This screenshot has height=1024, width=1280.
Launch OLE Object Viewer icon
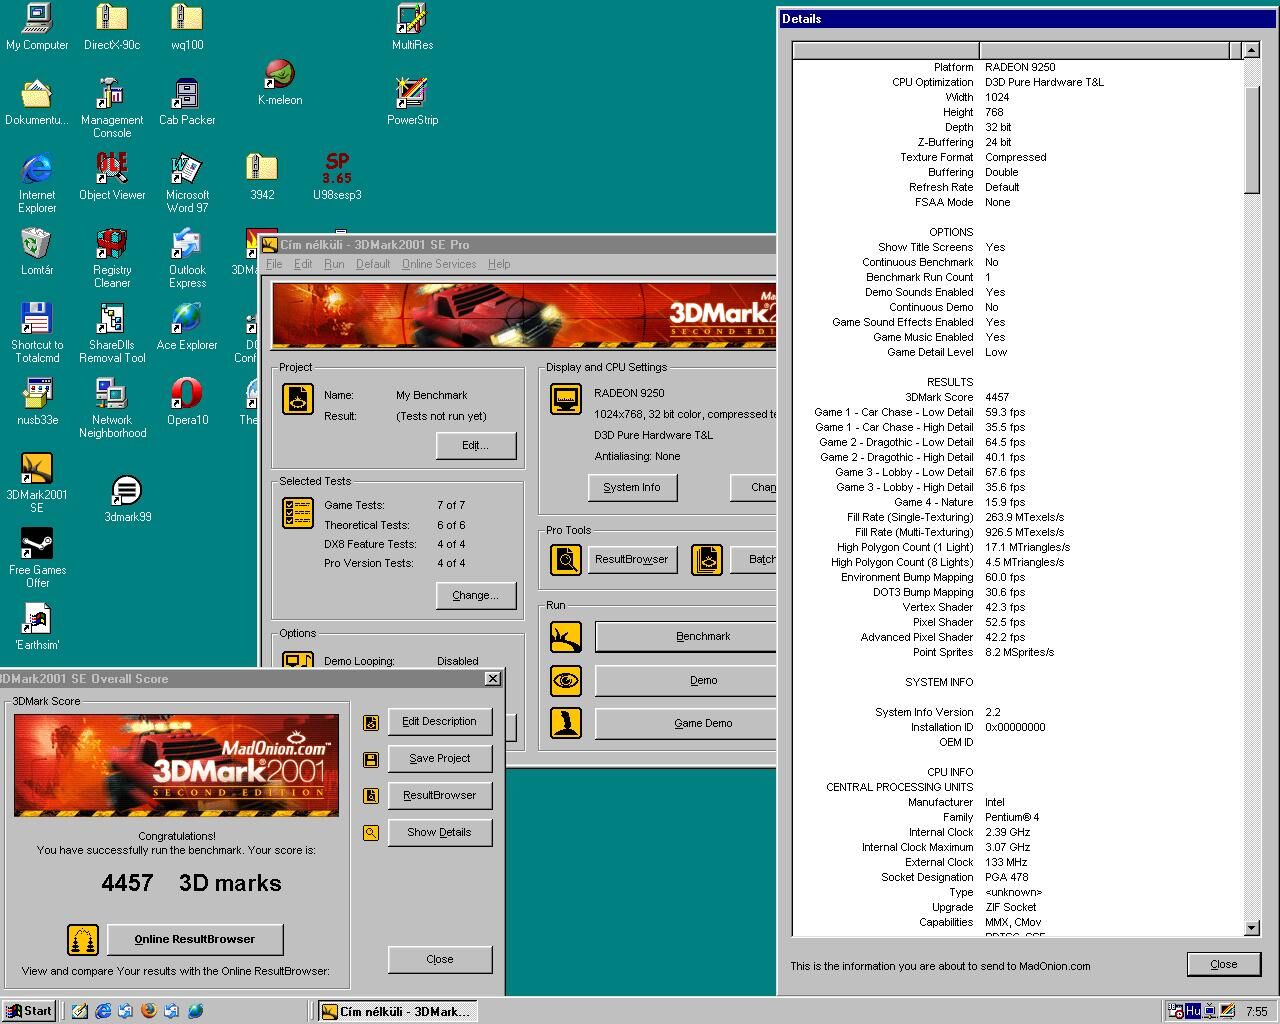112,177
